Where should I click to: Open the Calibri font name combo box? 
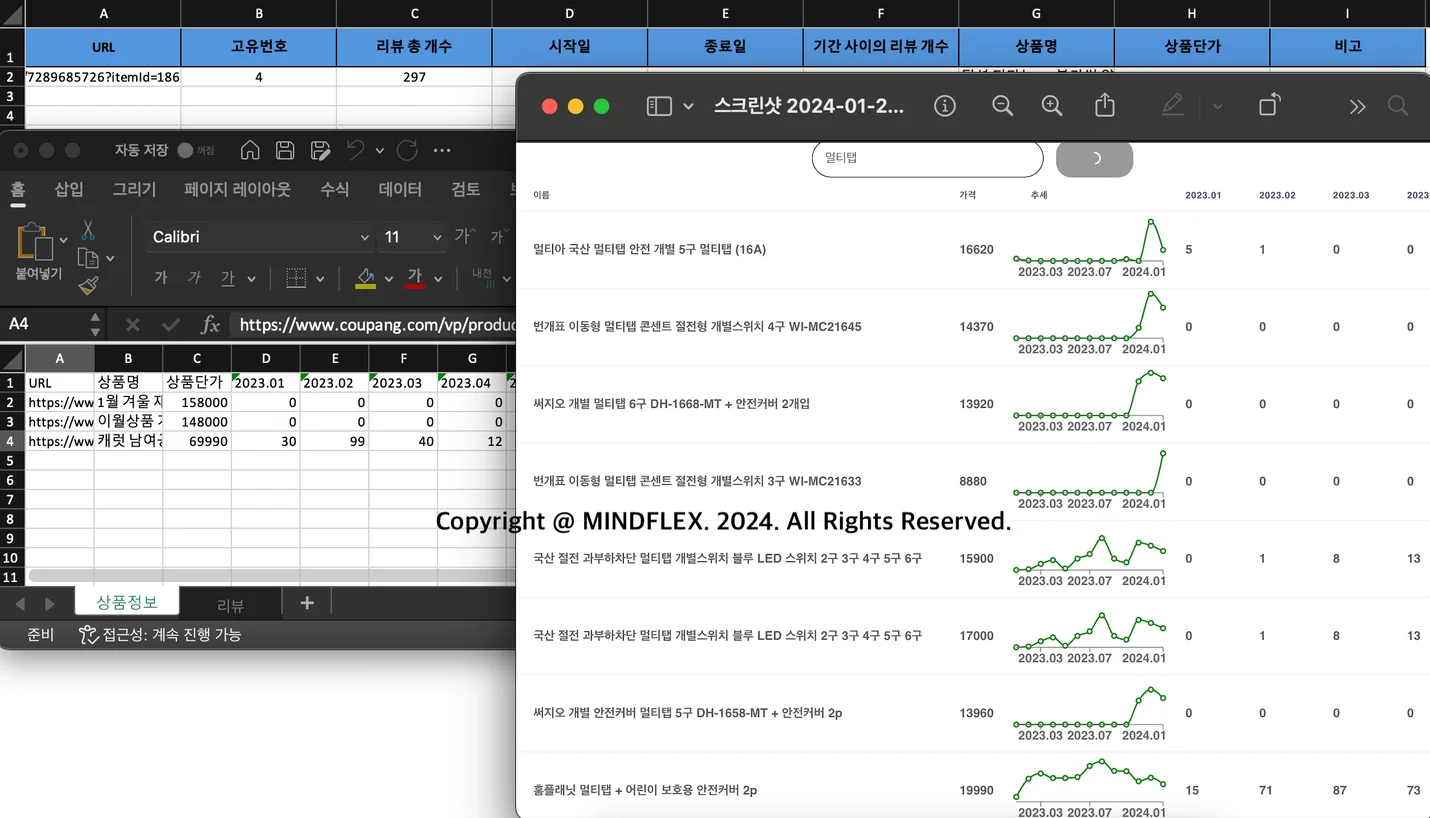click(260, 237)
